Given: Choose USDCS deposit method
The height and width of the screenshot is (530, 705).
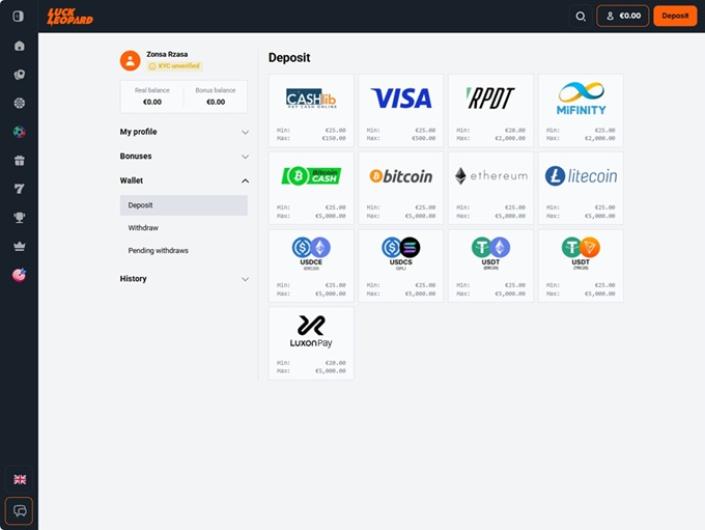Looking at the screenshot, I should point(401,266).
